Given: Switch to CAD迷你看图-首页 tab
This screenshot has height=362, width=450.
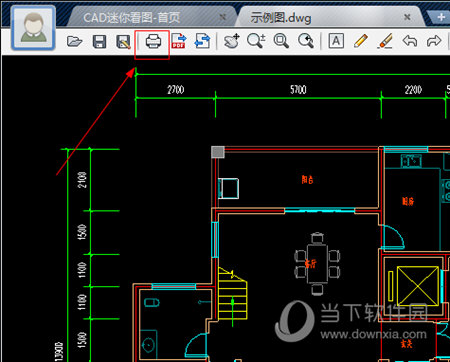Looking at the screenshot, I should (x=131, y=17).
